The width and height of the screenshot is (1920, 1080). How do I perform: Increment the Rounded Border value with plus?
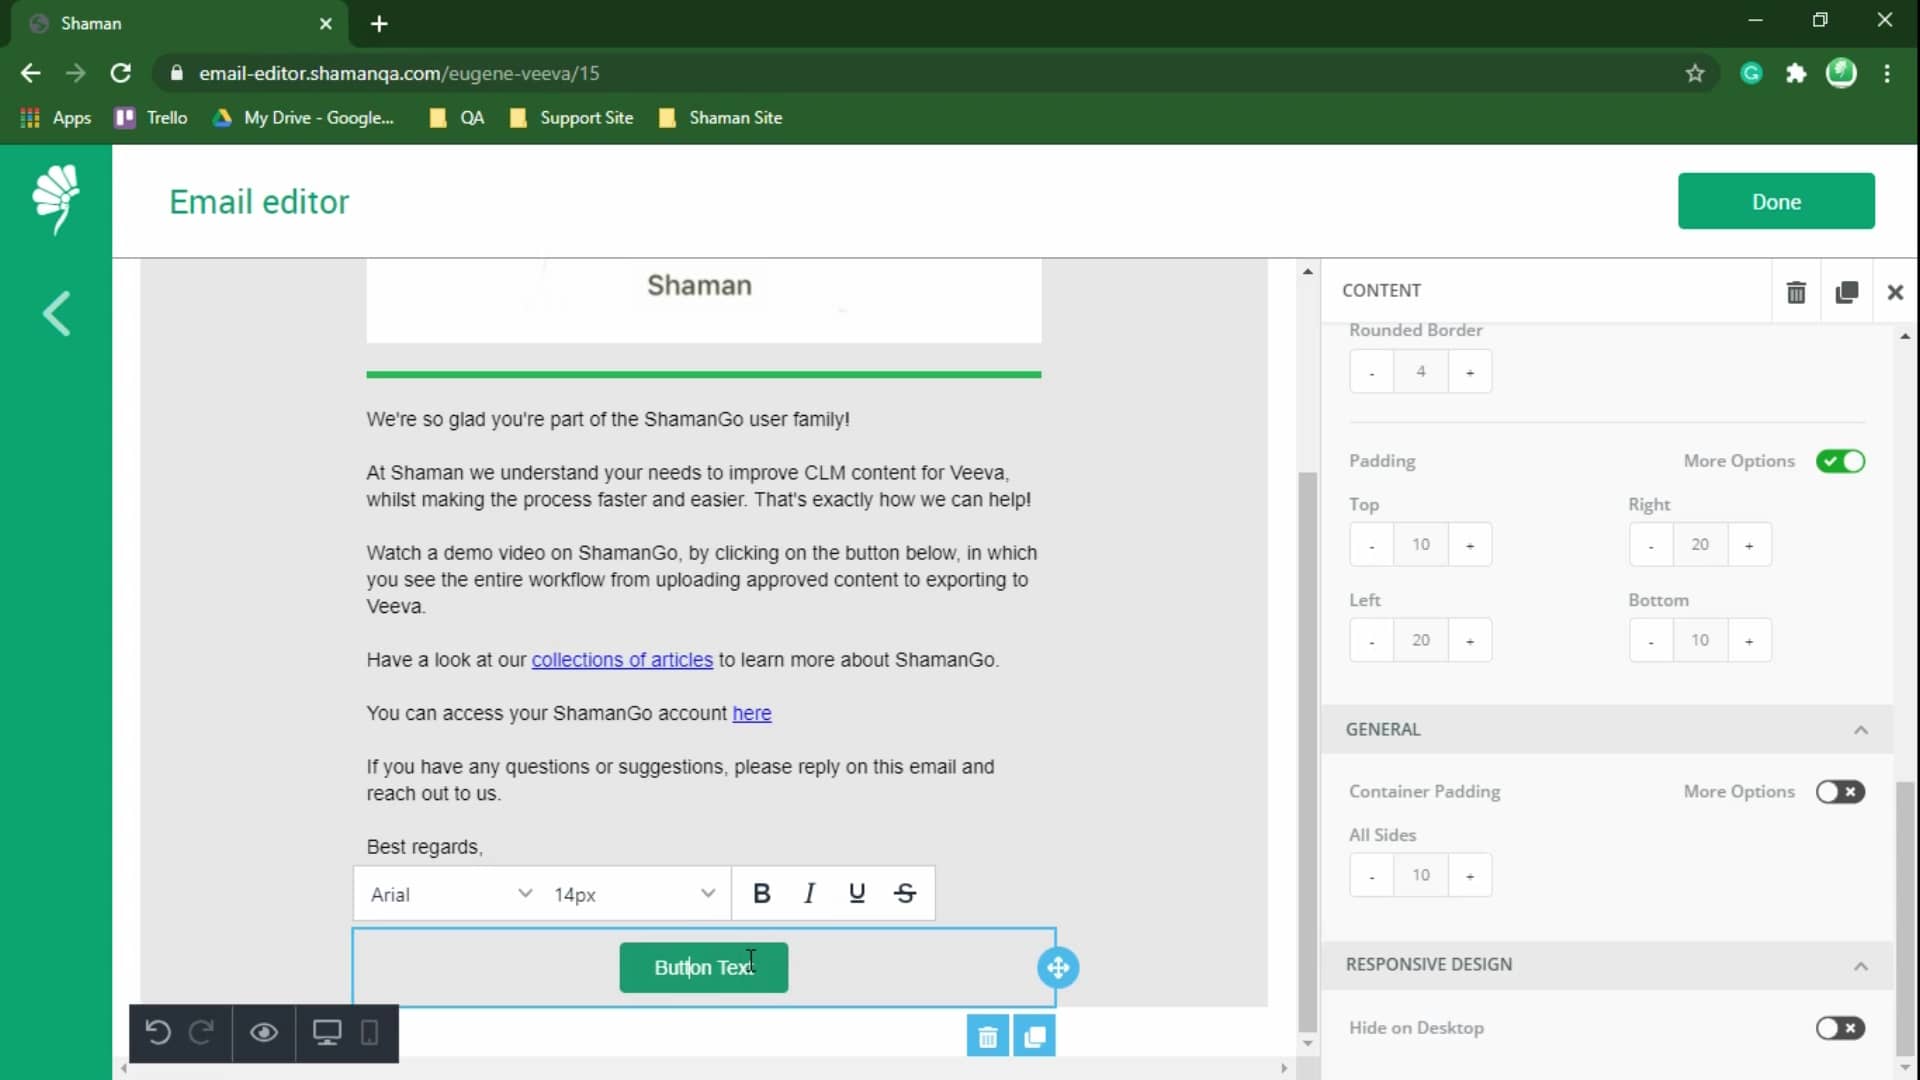pyautogui.click(x=1470, y=371)
